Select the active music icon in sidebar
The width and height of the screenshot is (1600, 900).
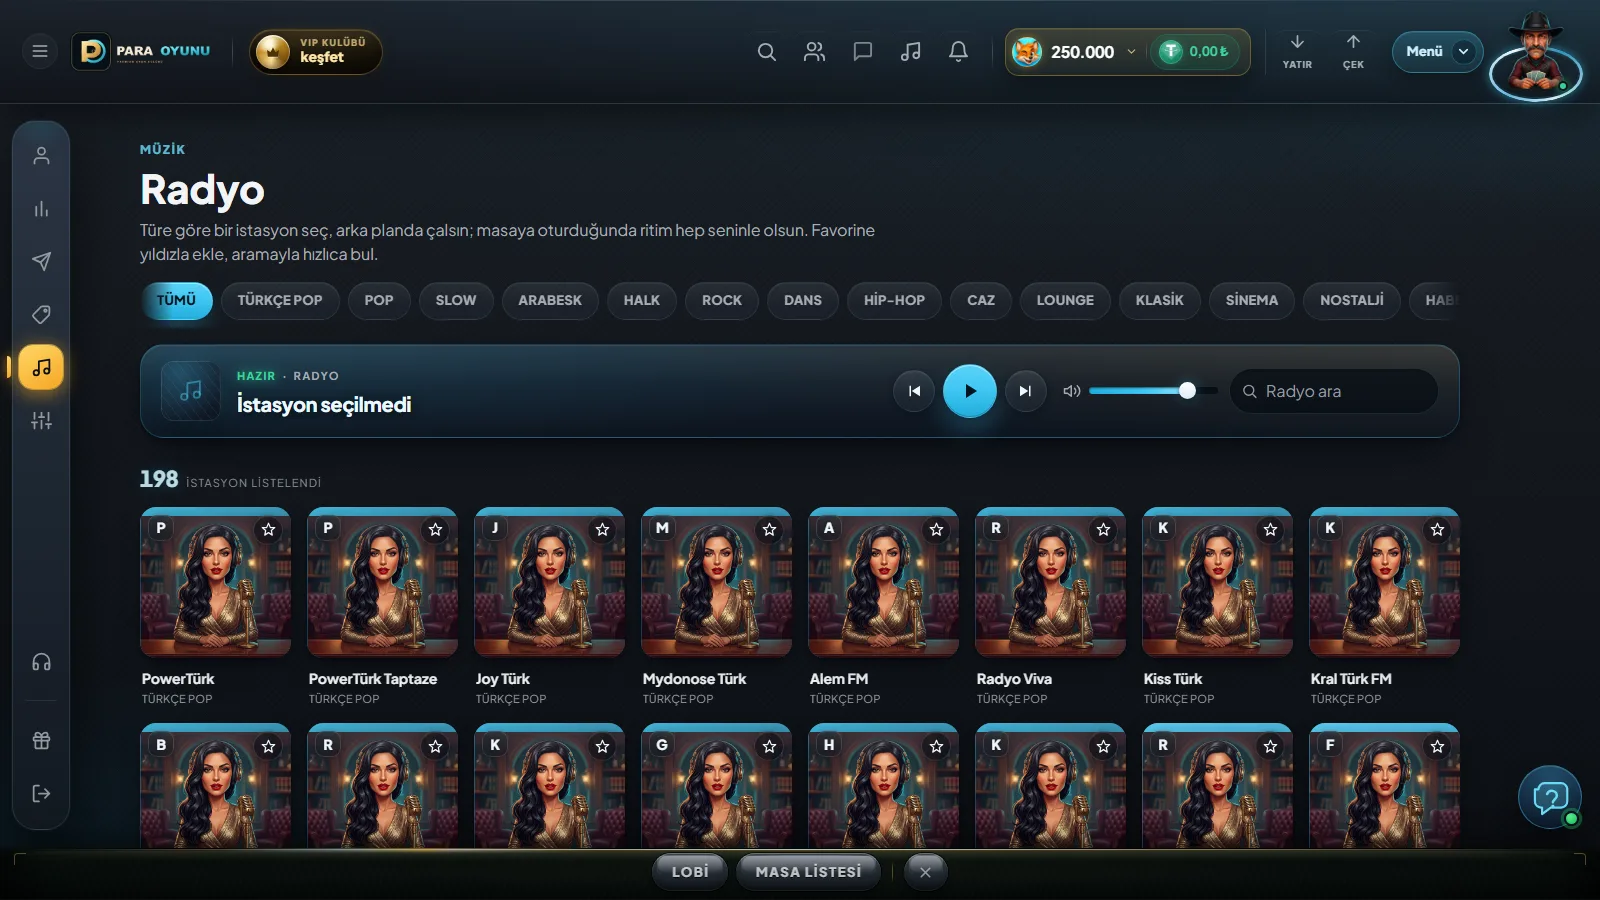click(x=41, y=368)
